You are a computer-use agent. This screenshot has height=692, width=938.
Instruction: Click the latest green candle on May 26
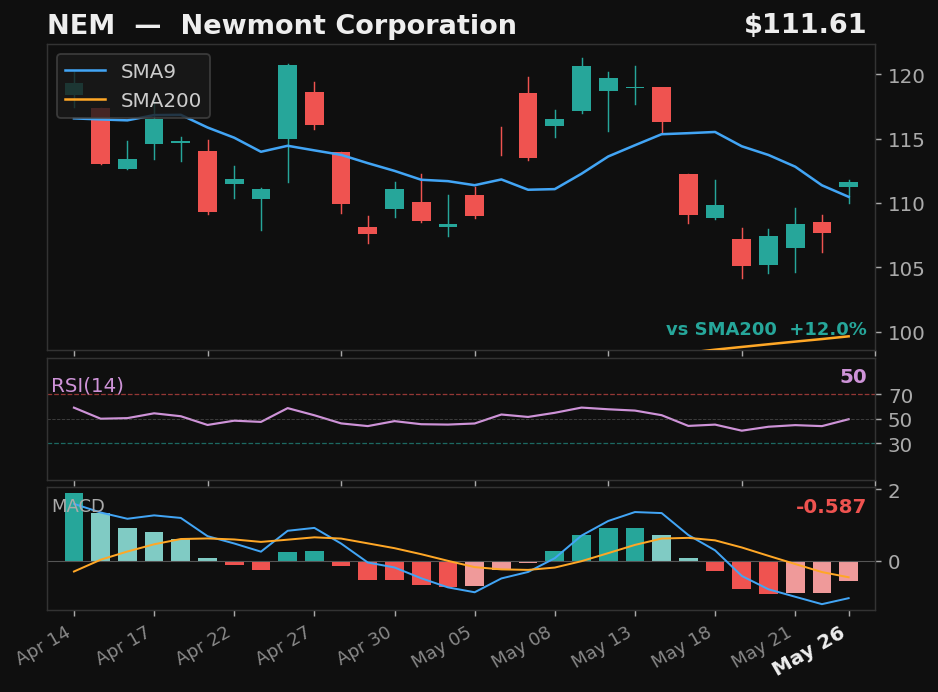(x=849, y=184)
